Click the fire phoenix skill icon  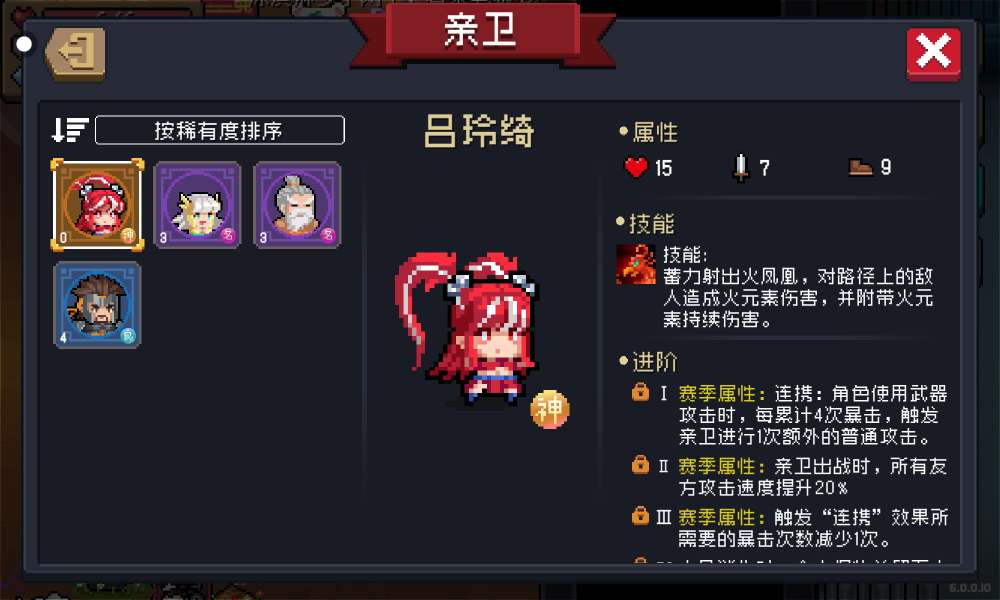pyautogui.click(x=635, y=265)
